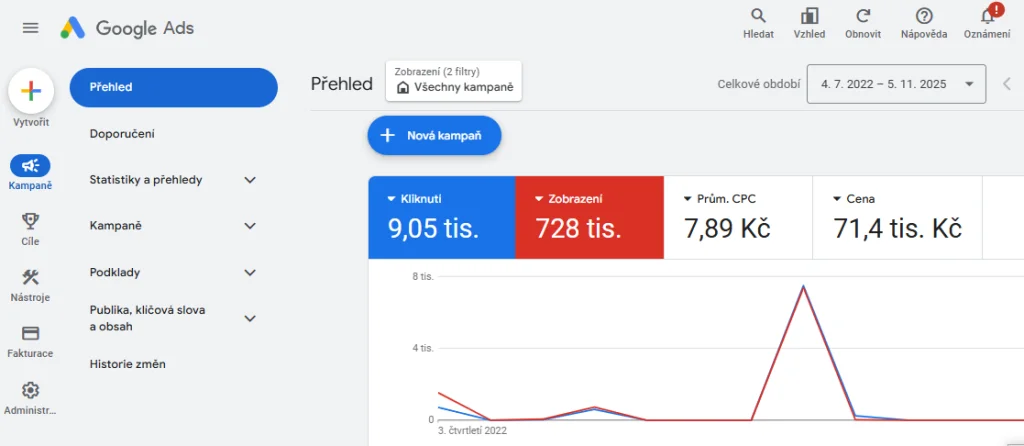Screen dimensions: 1024x446
Task: Click the Google Ads logo
Action: [127, 28]
